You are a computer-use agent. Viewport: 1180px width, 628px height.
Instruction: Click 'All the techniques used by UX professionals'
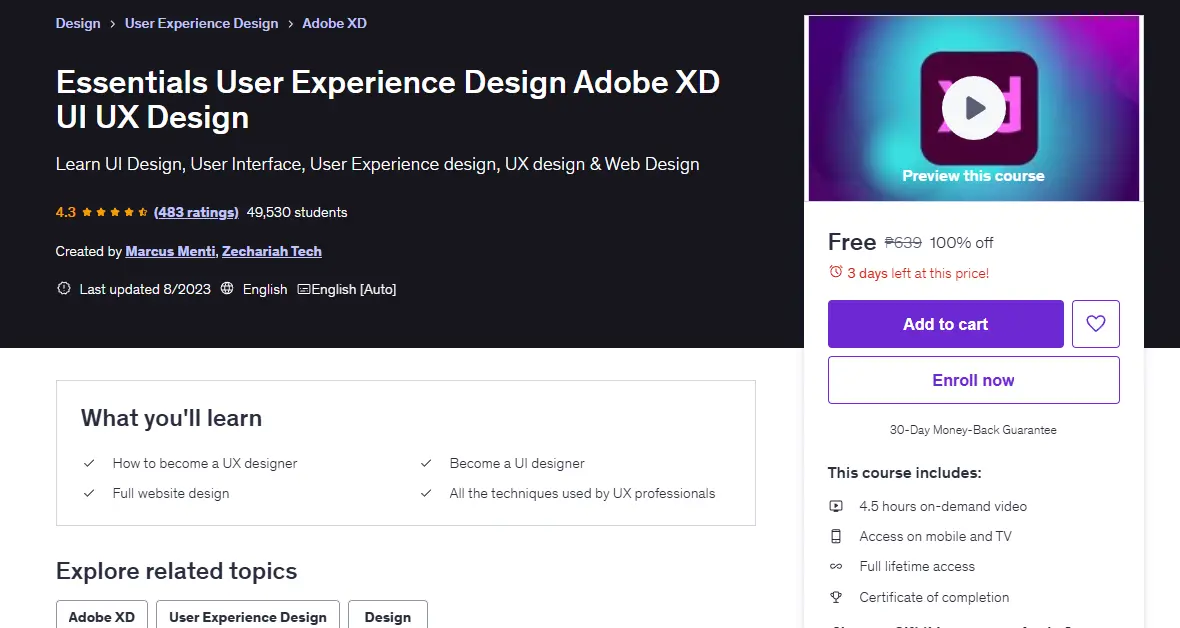(582, 493)
